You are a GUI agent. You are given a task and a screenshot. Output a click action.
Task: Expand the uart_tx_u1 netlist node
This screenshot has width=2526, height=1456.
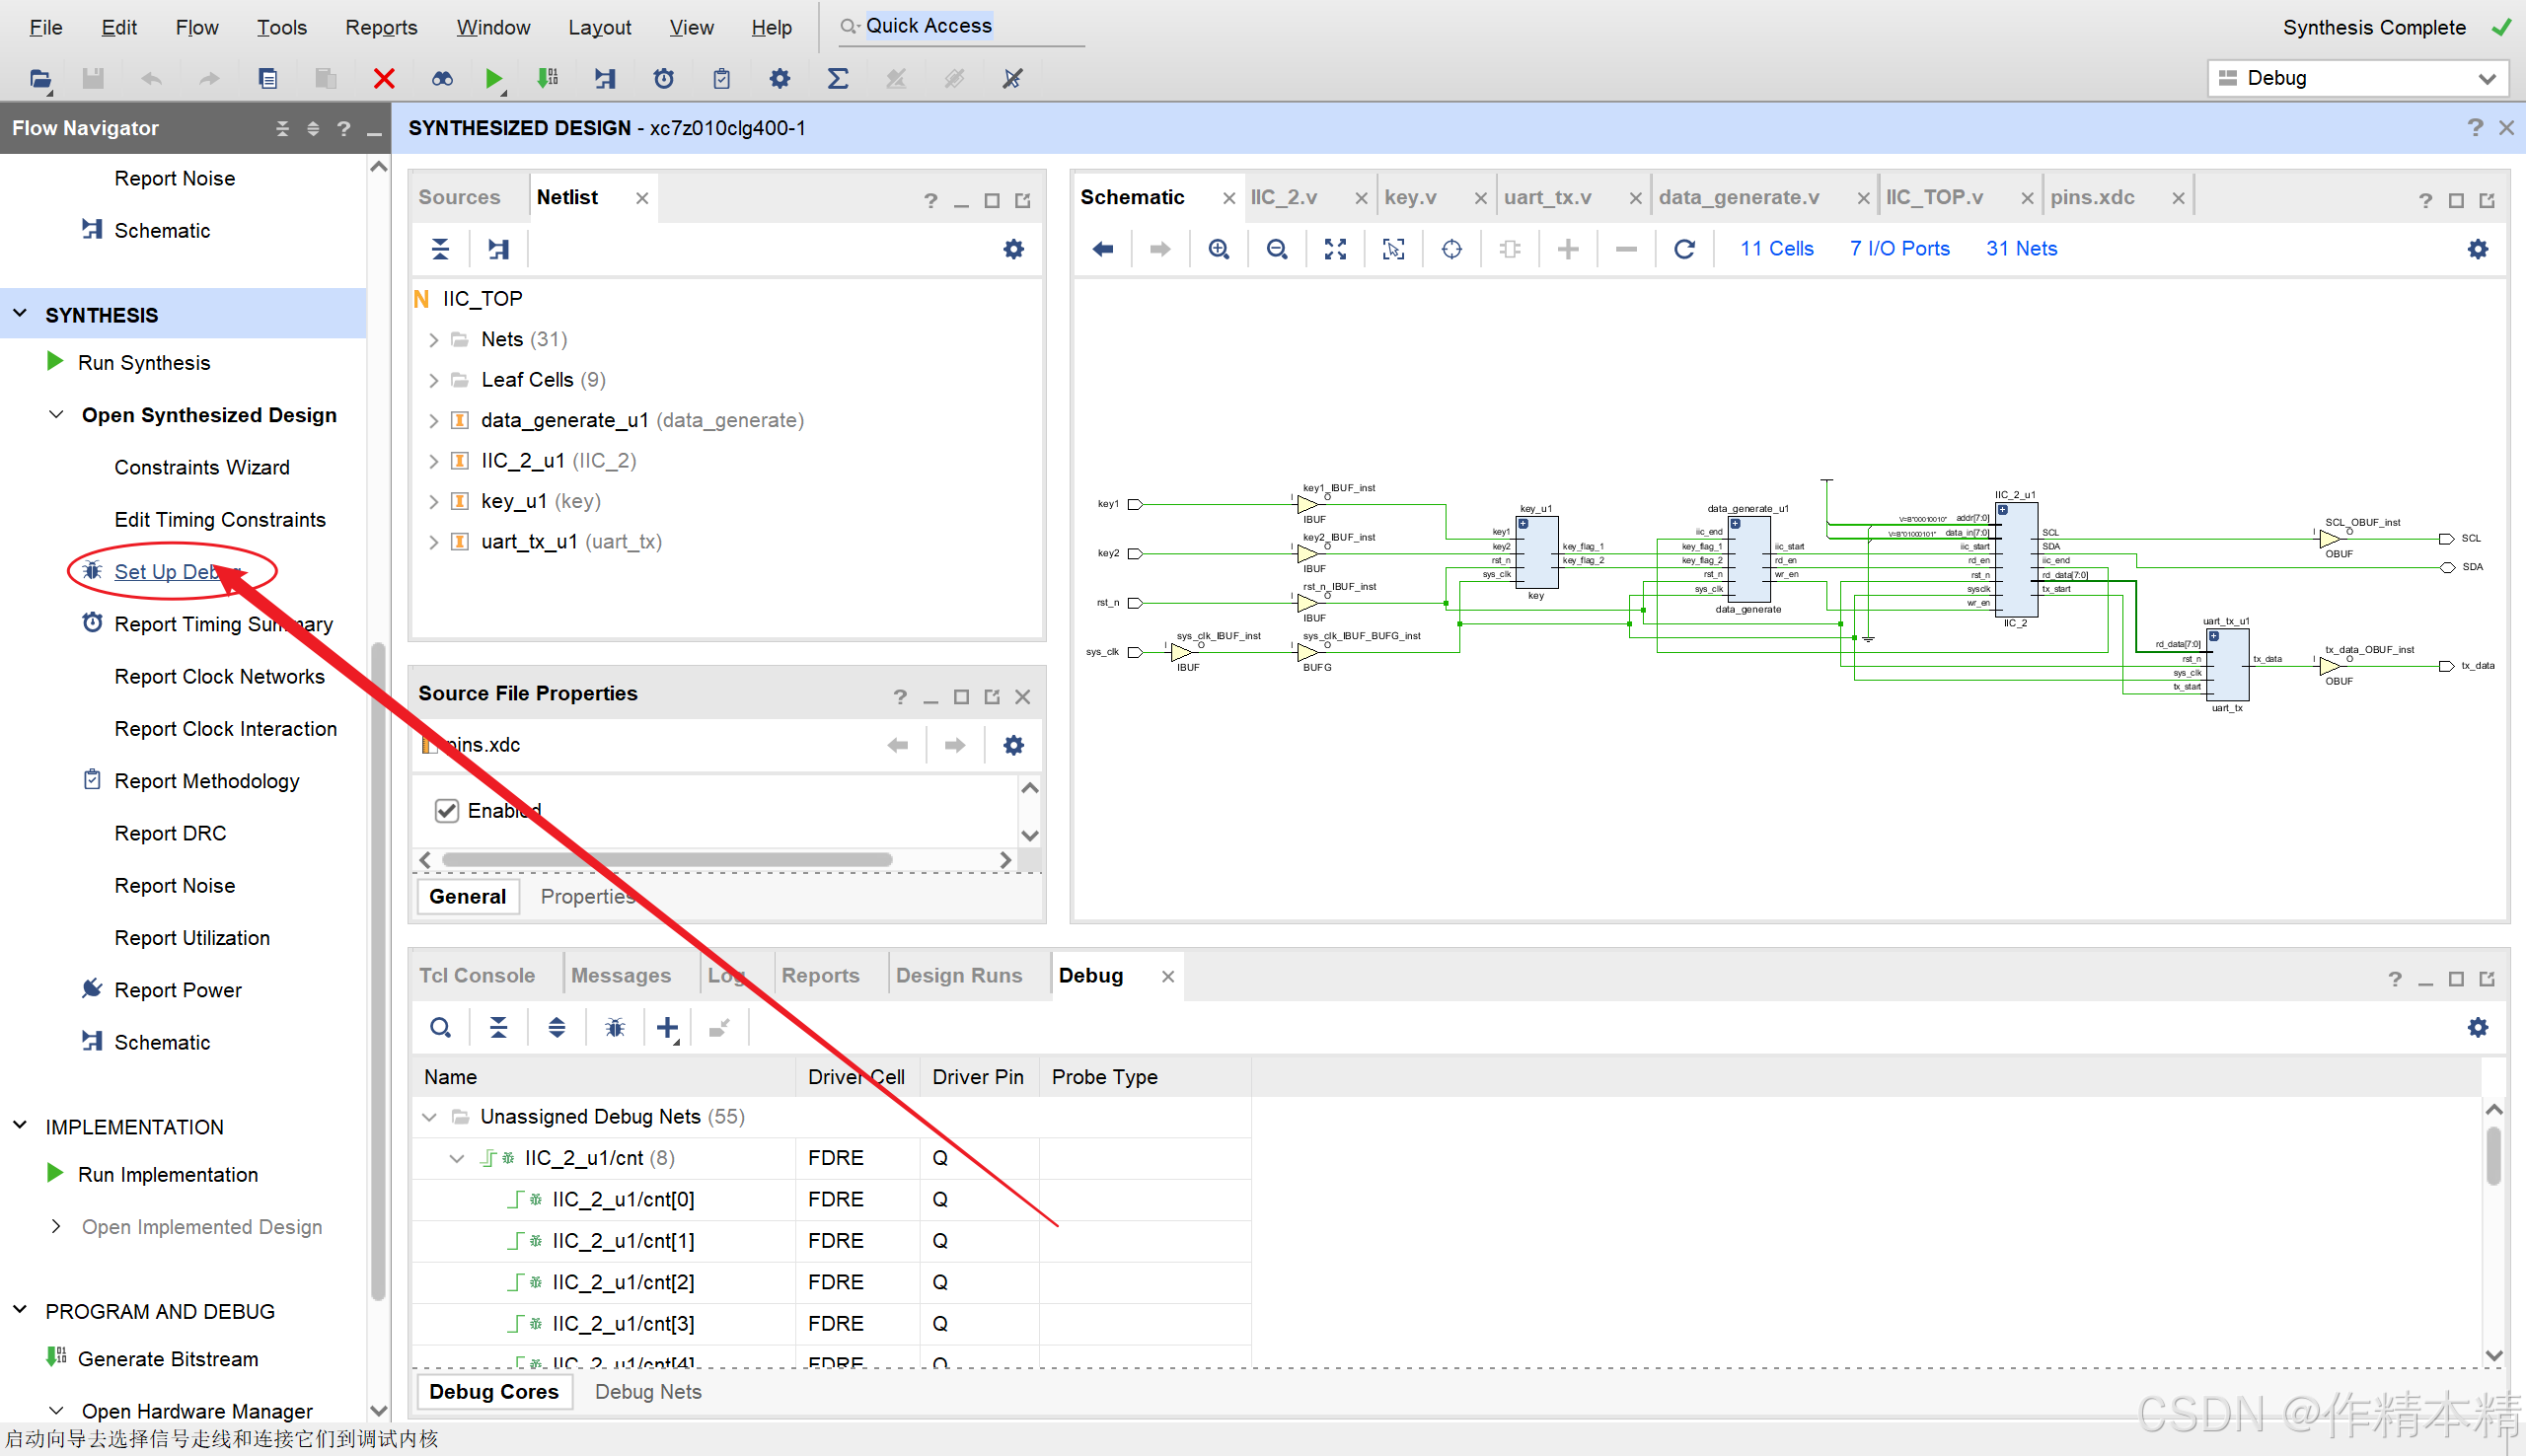point(434,542)
